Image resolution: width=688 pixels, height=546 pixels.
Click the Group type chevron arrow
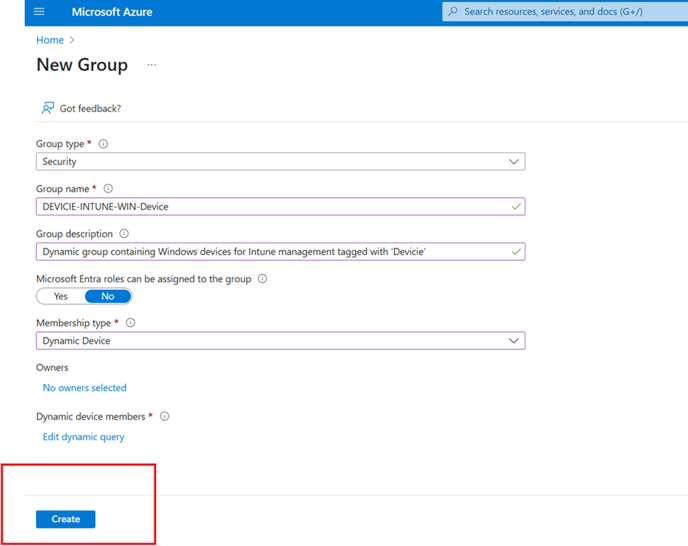pyautogui.click(x=513, y=162)
